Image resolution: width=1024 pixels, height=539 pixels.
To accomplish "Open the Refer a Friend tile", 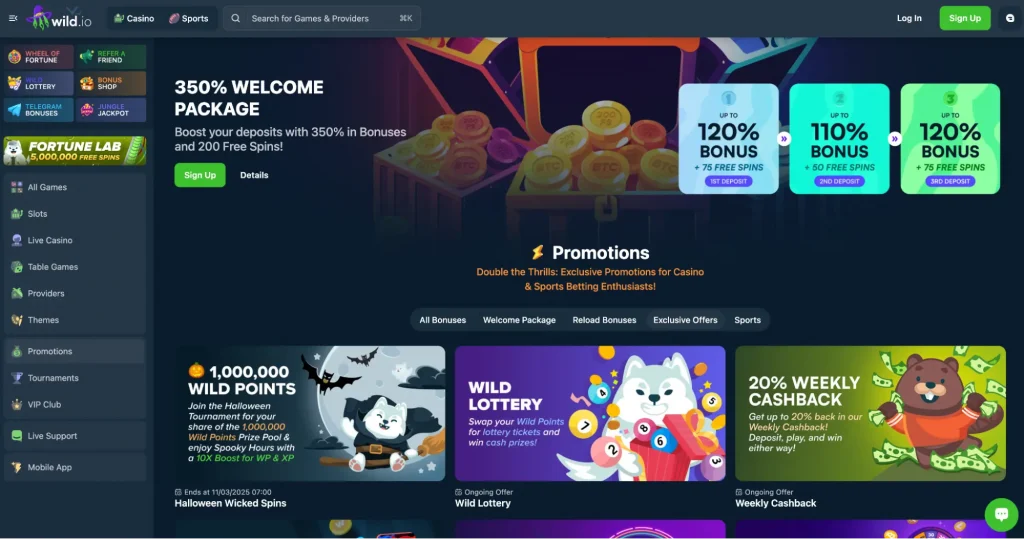I will pyautogui.click(x=111, y=57).
